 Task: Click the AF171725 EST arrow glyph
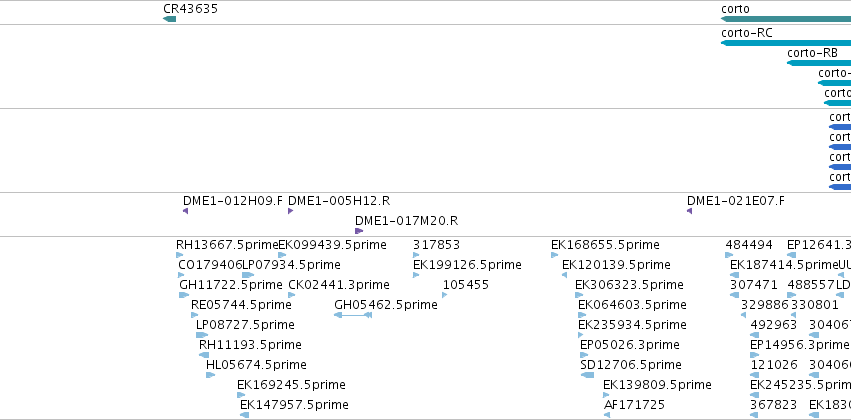tap(607, 415)
